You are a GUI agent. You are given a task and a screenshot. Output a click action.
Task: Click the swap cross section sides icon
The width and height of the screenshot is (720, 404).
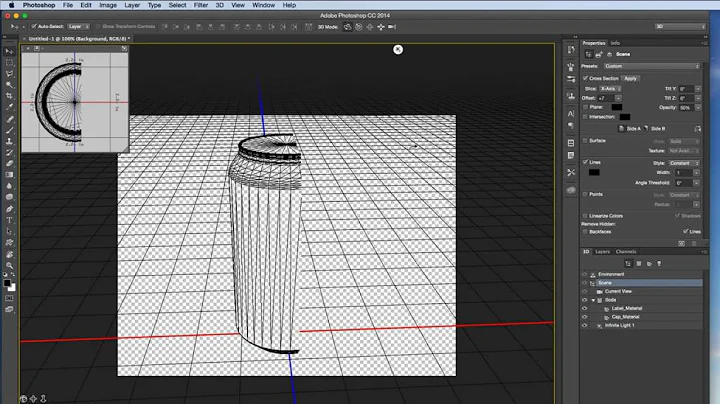[x=698, y=129]
